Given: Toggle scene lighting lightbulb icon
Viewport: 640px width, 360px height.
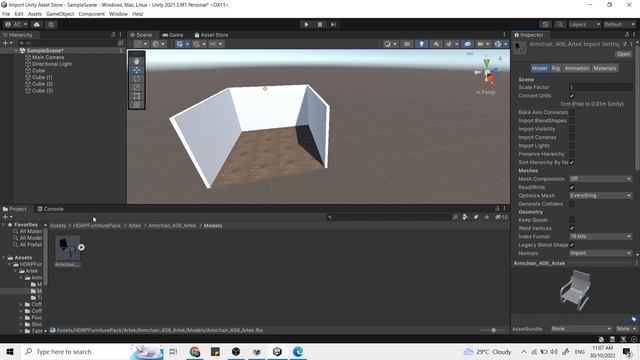Looking at the screenshot, I should point(421,44).
